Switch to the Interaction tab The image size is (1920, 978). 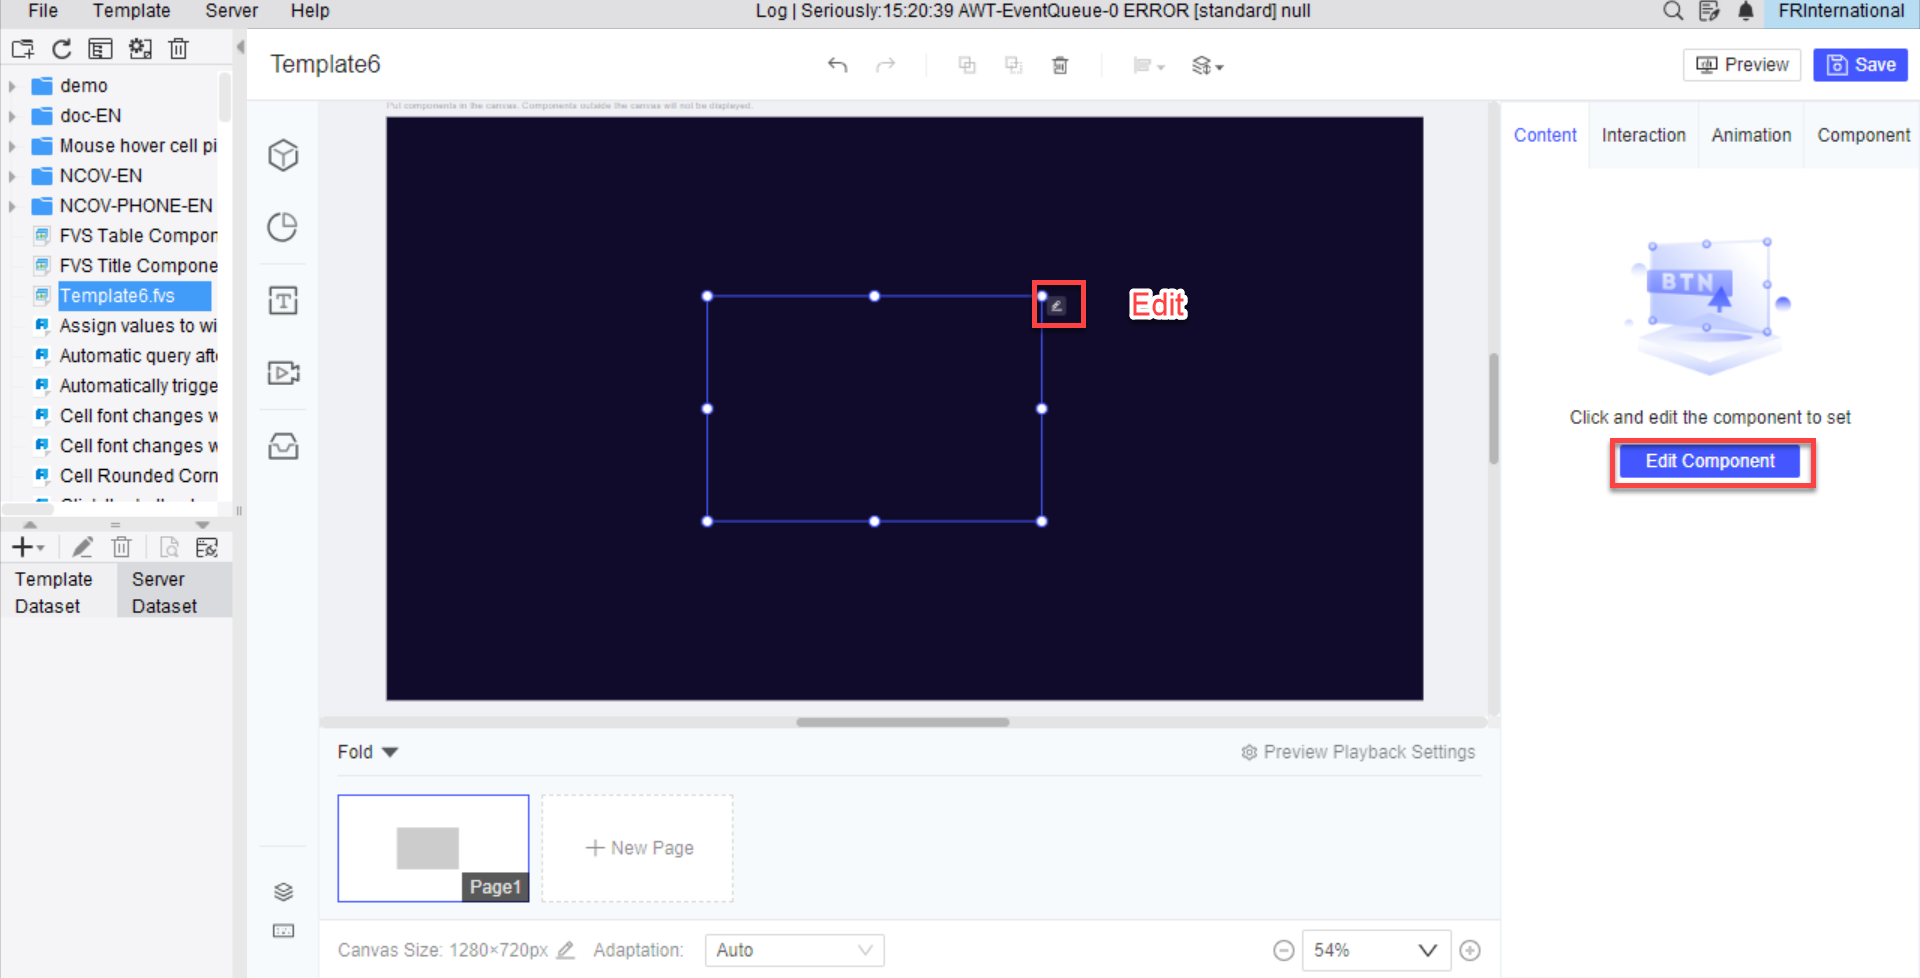click(x=1643, y=135)
